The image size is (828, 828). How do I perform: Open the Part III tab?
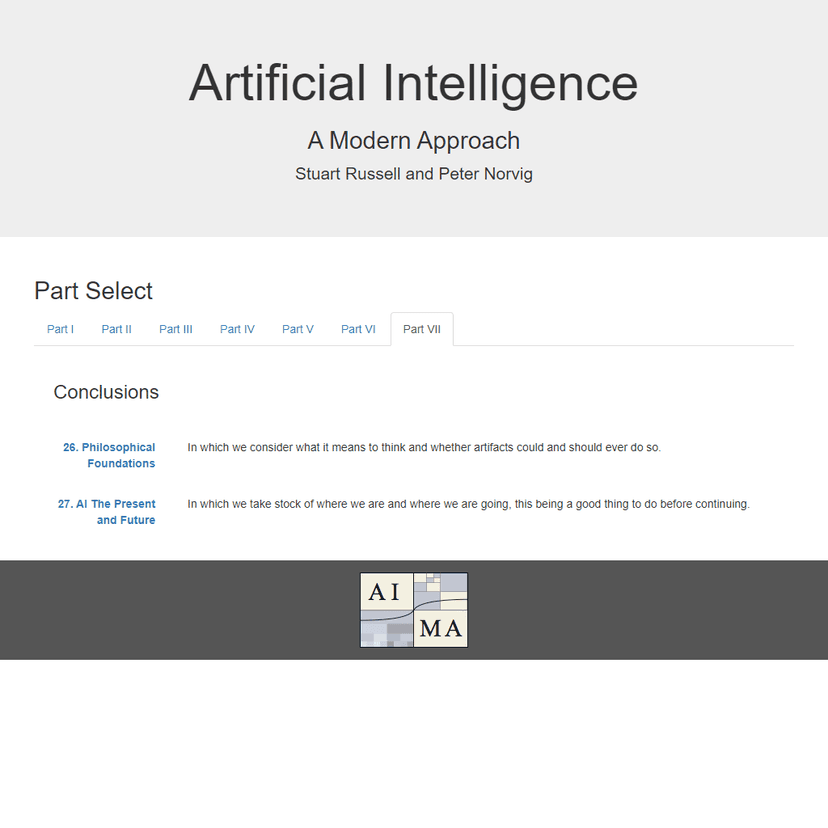175,329
